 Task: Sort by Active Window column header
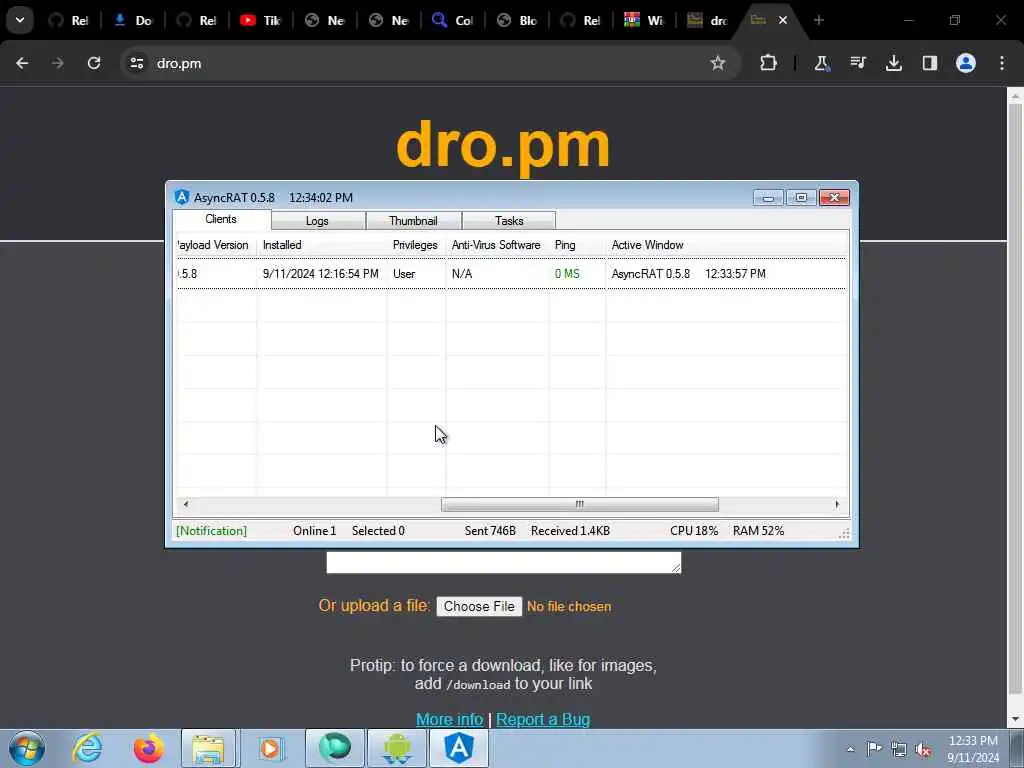(727, 245)
